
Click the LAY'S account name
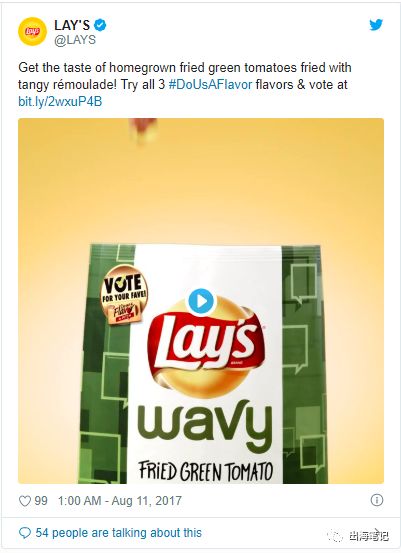[72, 25]
